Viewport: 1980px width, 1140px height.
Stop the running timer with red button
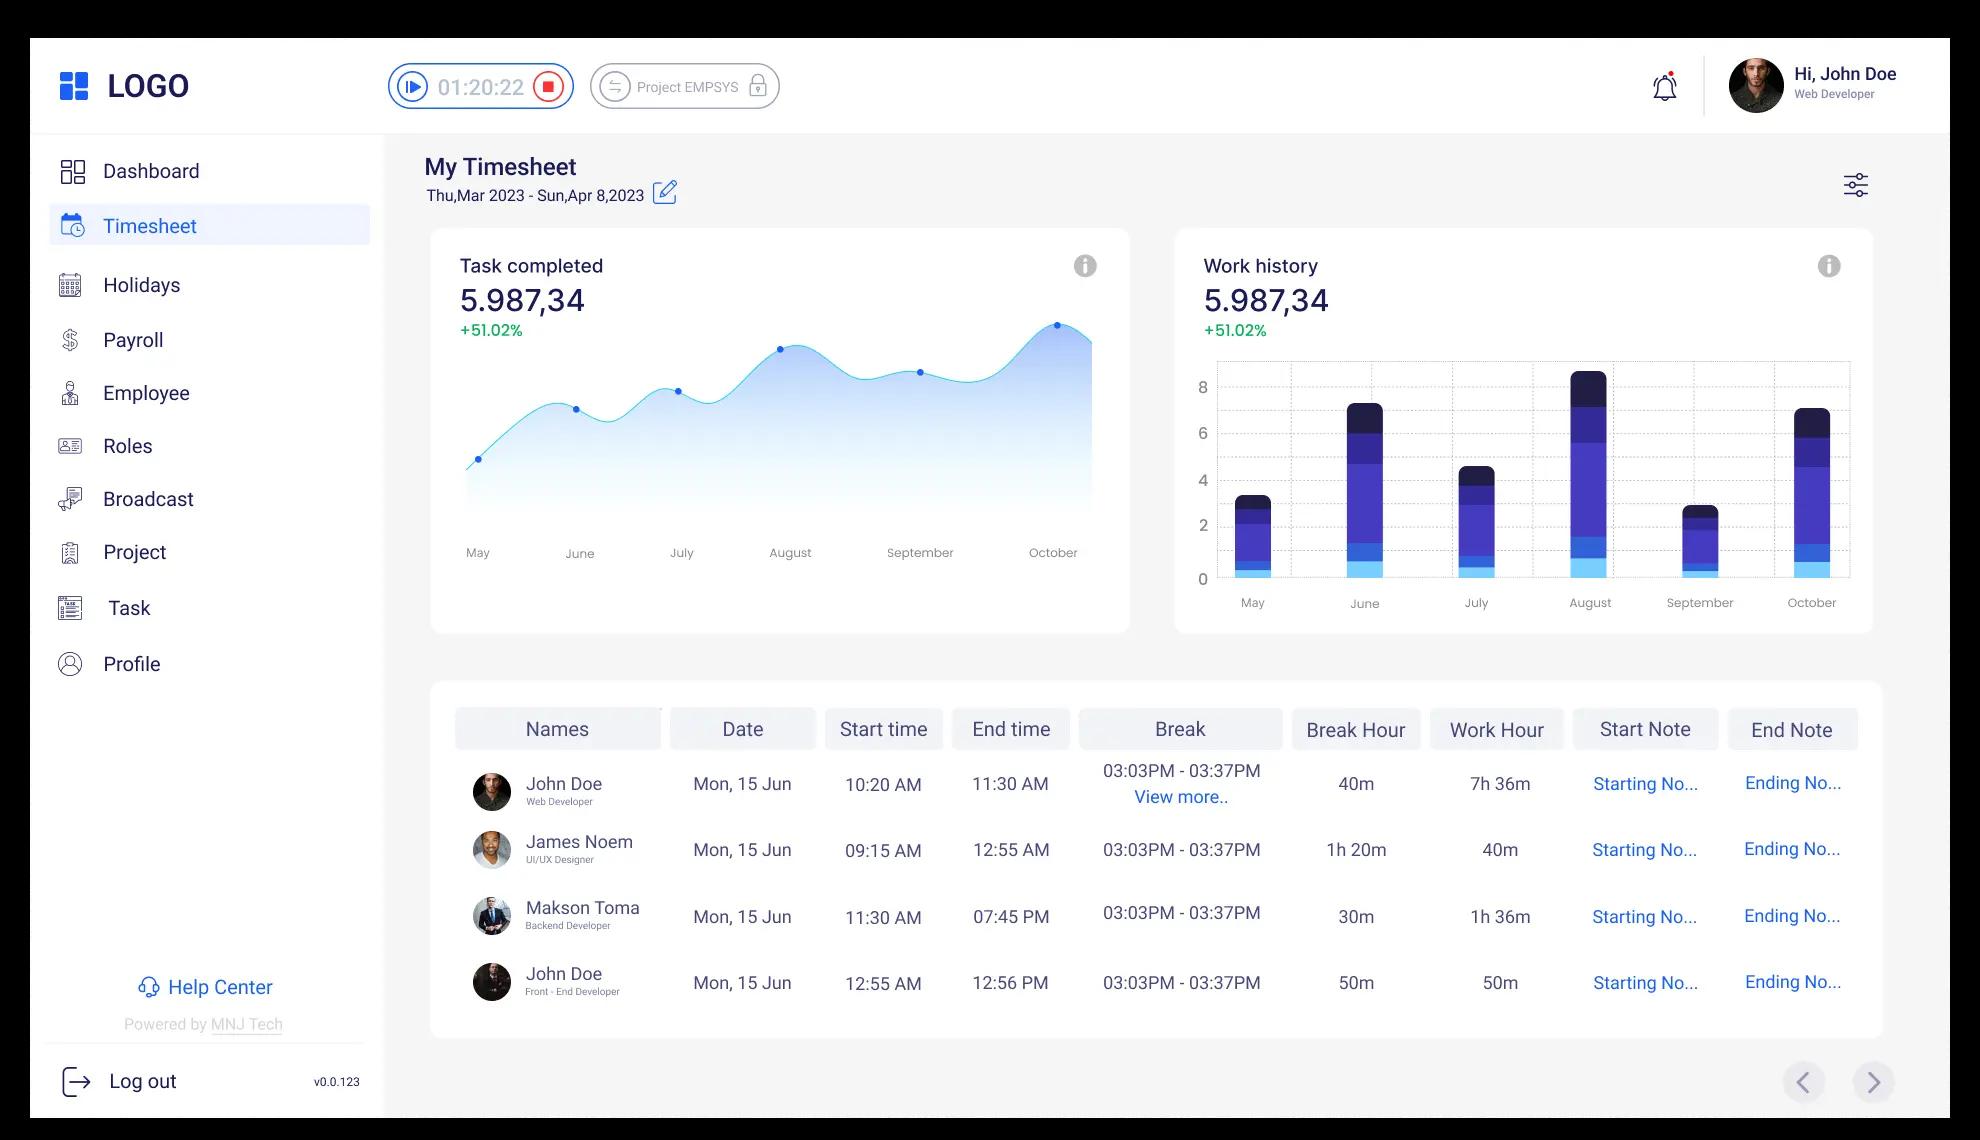[548, 87]
